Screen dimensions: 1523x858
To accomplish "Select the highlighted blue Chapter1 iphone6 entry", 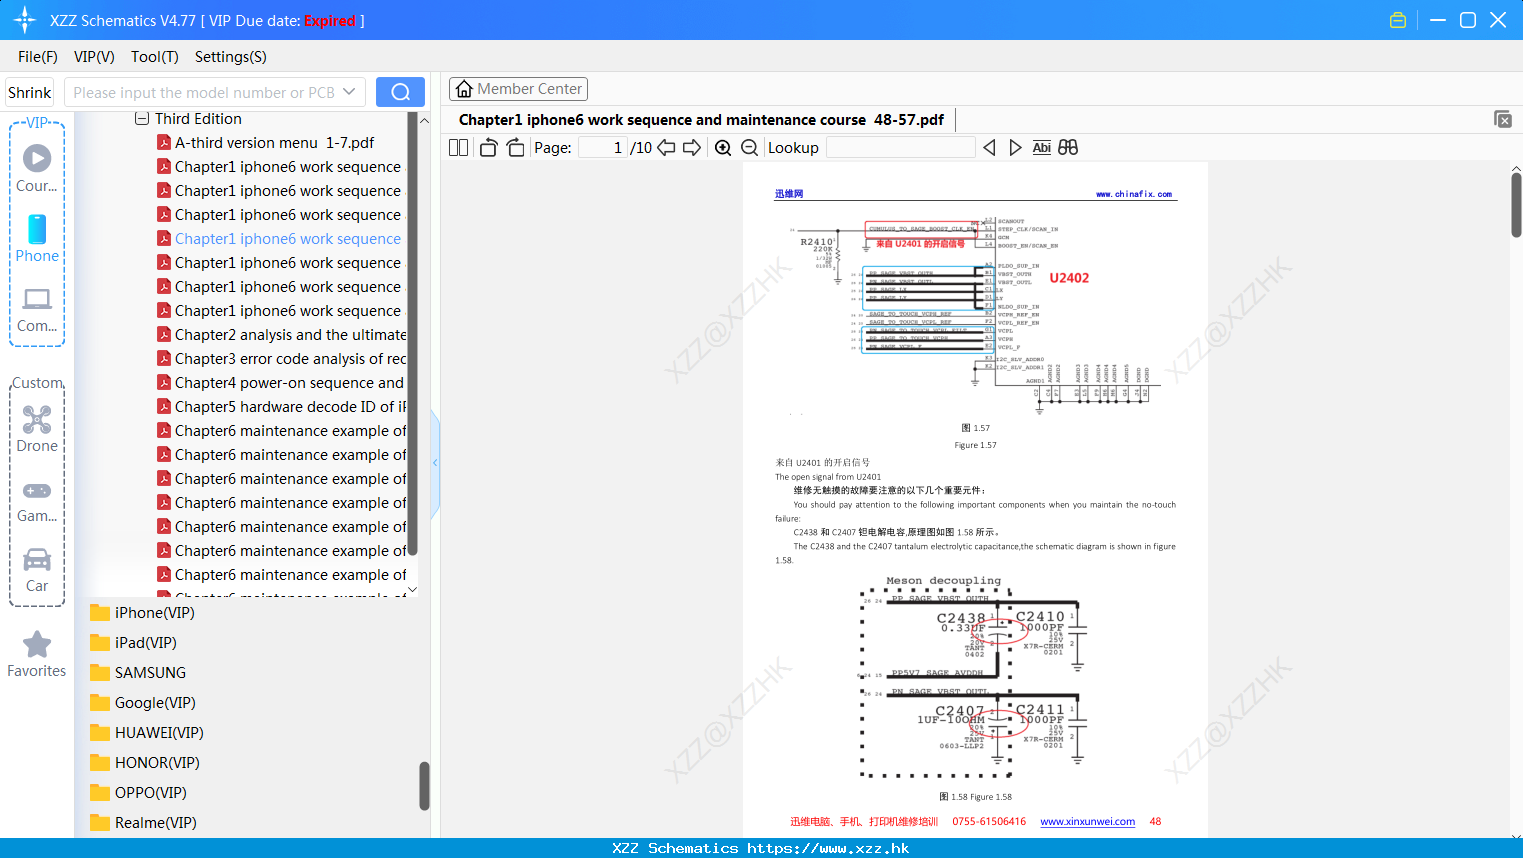I will click(x=279, y=238).
